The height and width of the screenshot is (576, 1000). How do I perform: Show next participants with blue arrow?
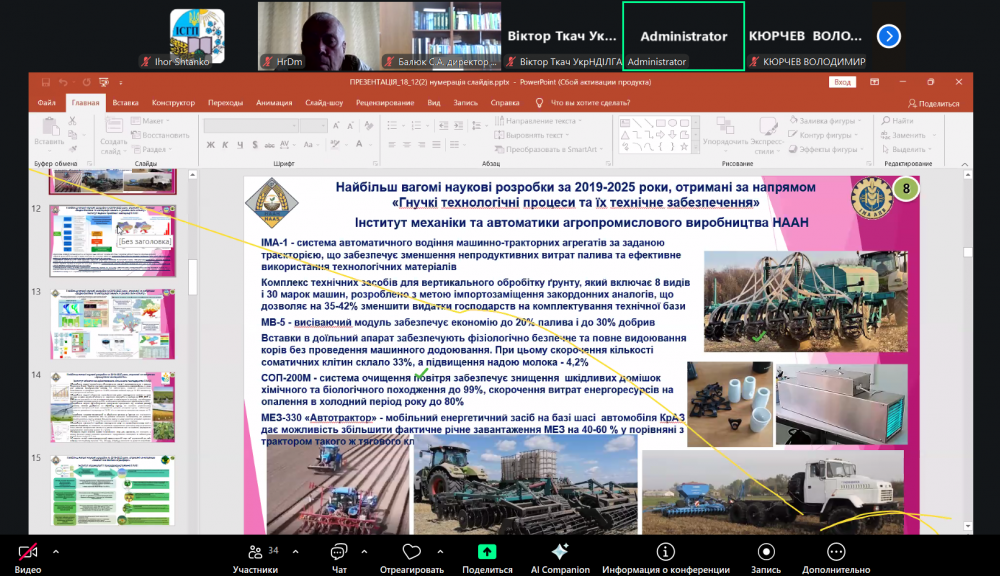coord(889,36)
